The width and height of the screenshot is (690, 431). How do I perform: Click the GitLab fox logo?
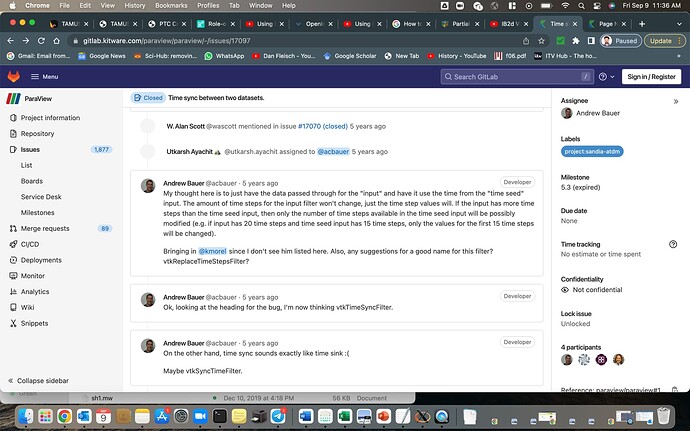pyautogui.click(x=14, y=77)
